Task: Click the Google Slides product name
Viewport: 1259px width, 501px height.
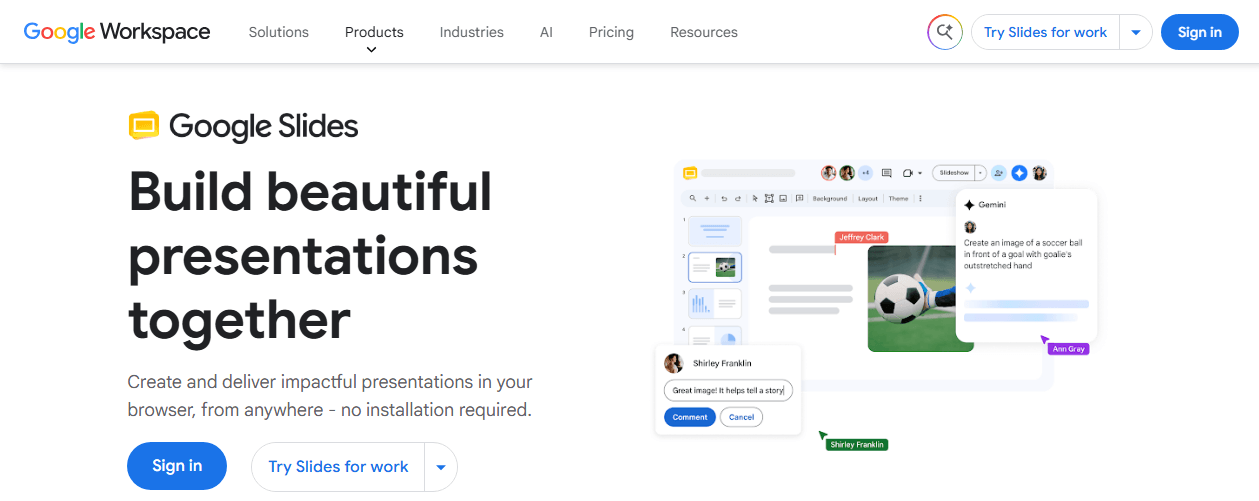Action: click(x=264, y=127)
